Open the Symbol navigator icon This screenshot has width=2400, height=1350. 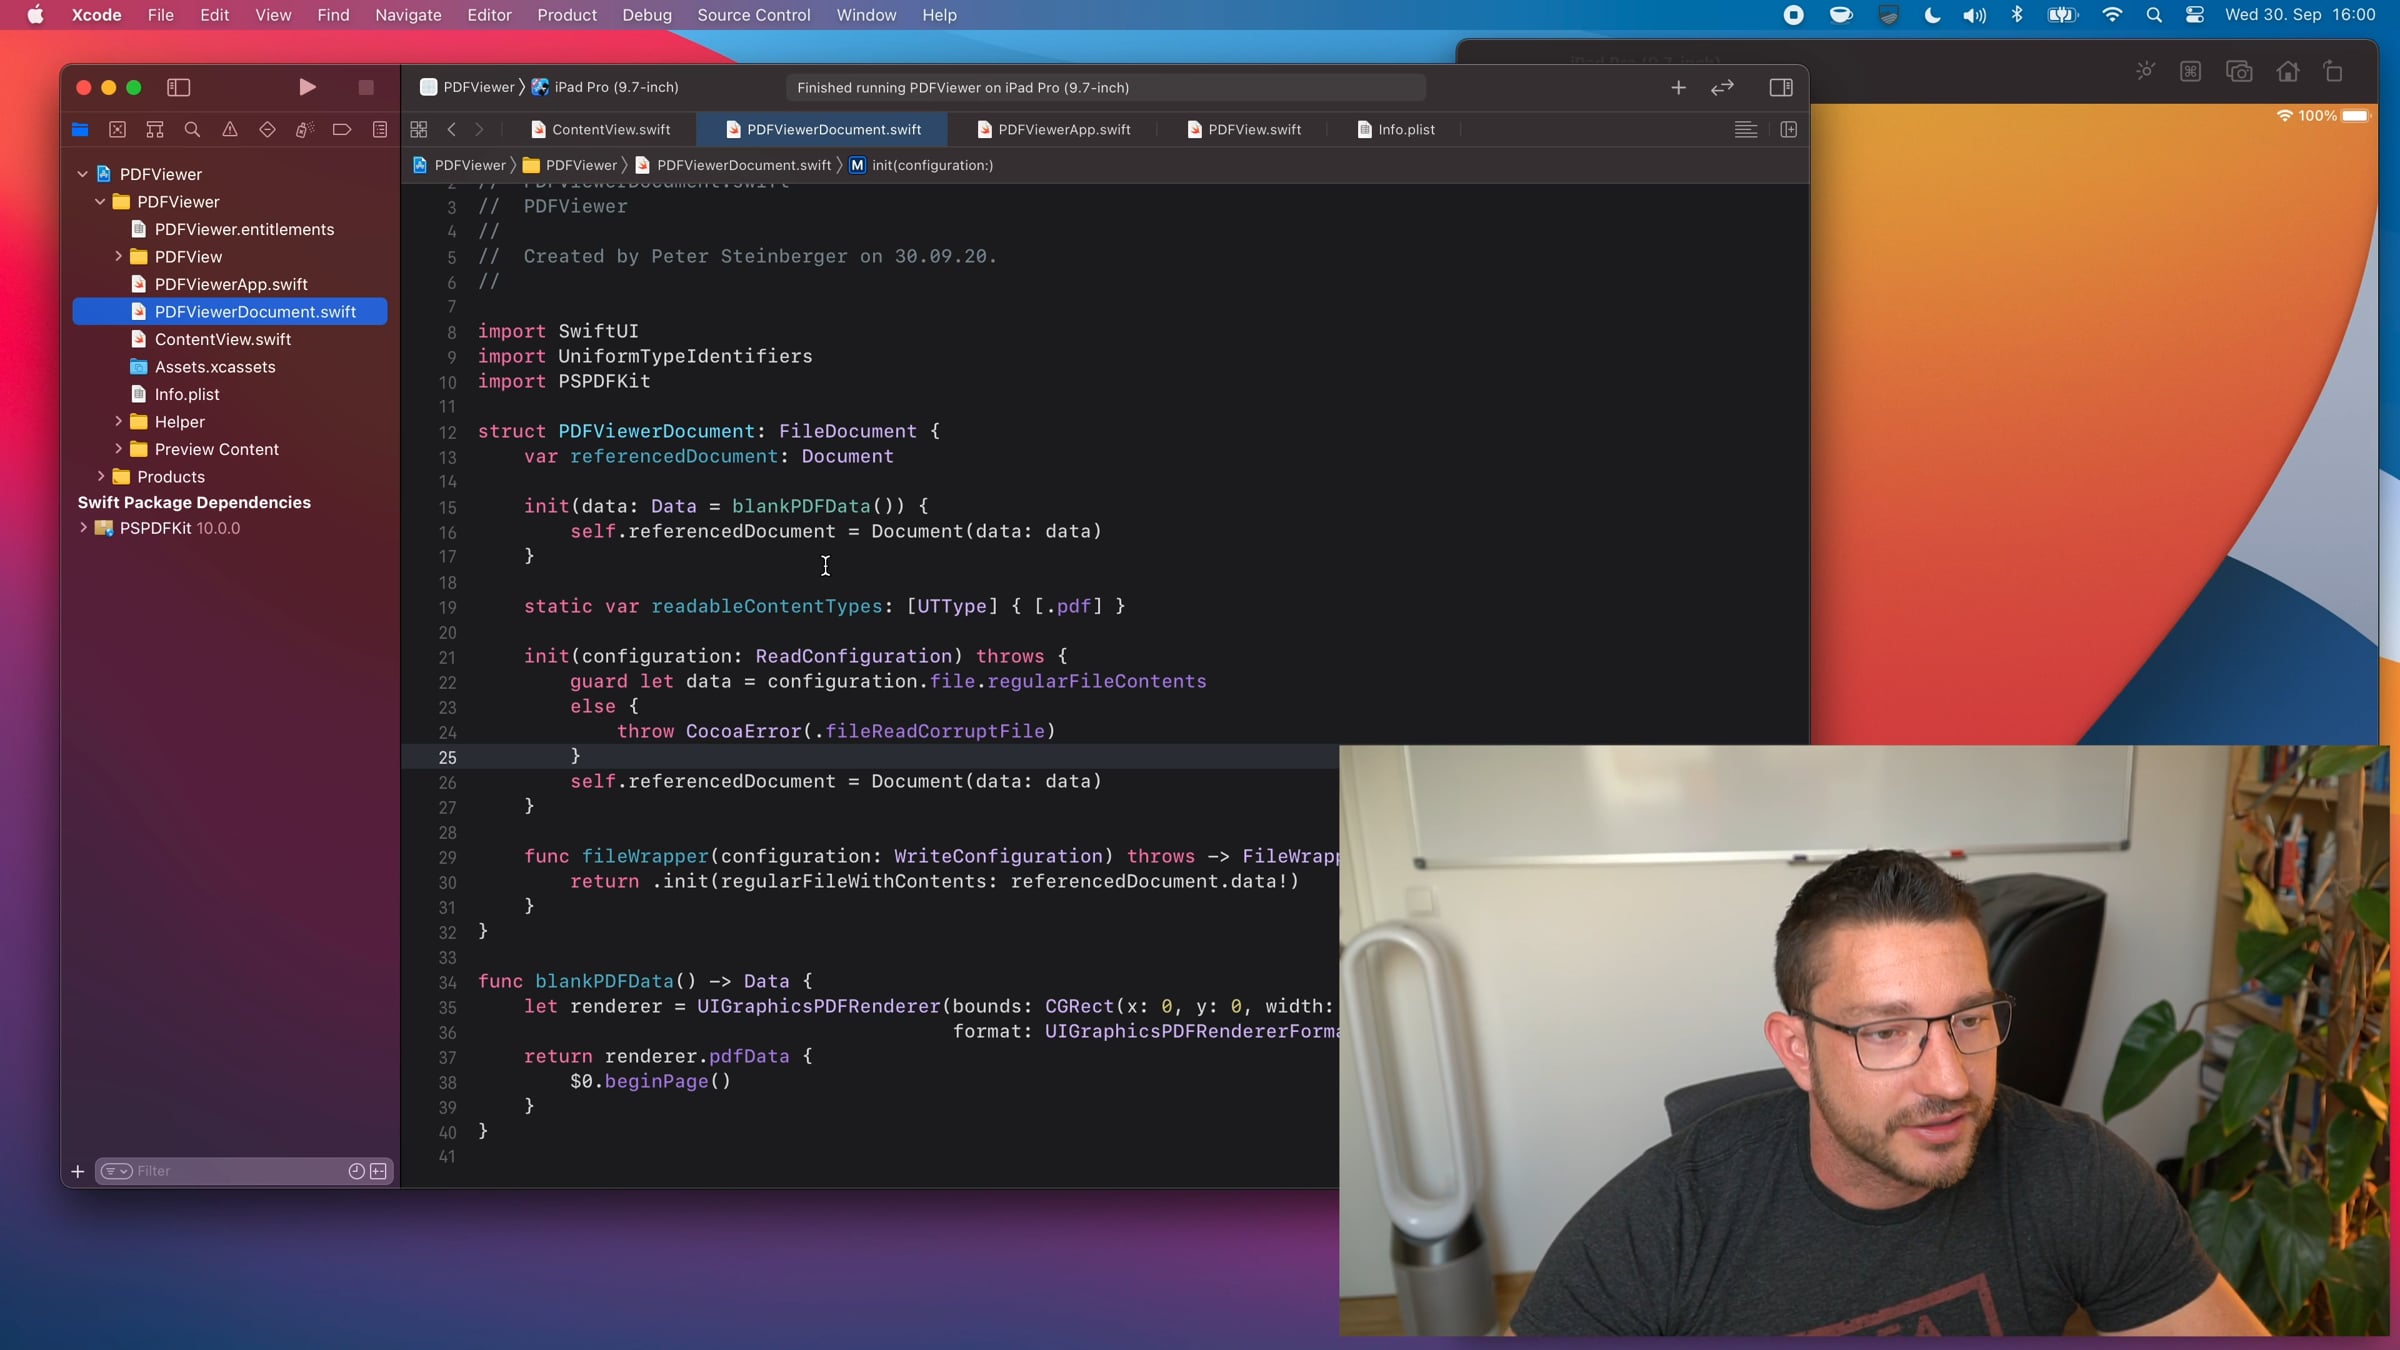pyautogui.click(x=155, y=129)
